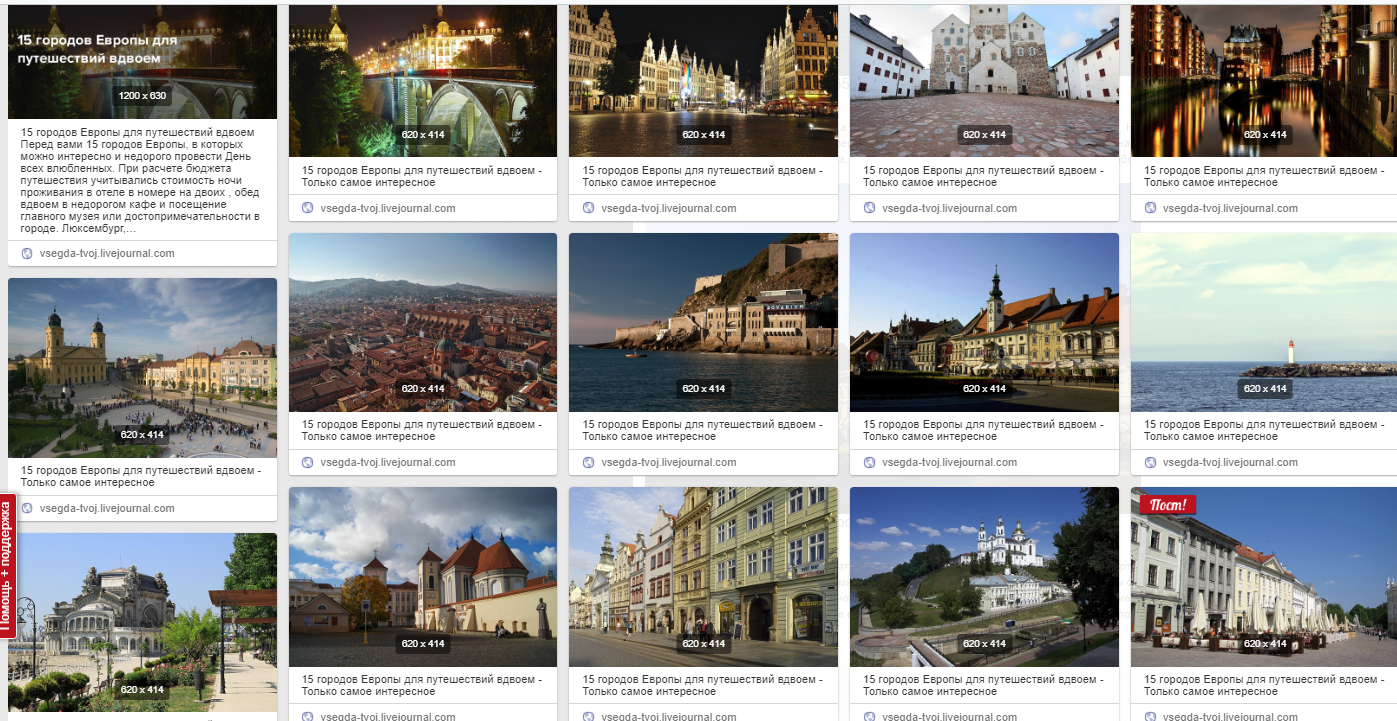Click the red "Пост!" badge on the café street photo
Image resolution: width=1397 pixels, height=721 pixels.
click(x=1167, y=505)
